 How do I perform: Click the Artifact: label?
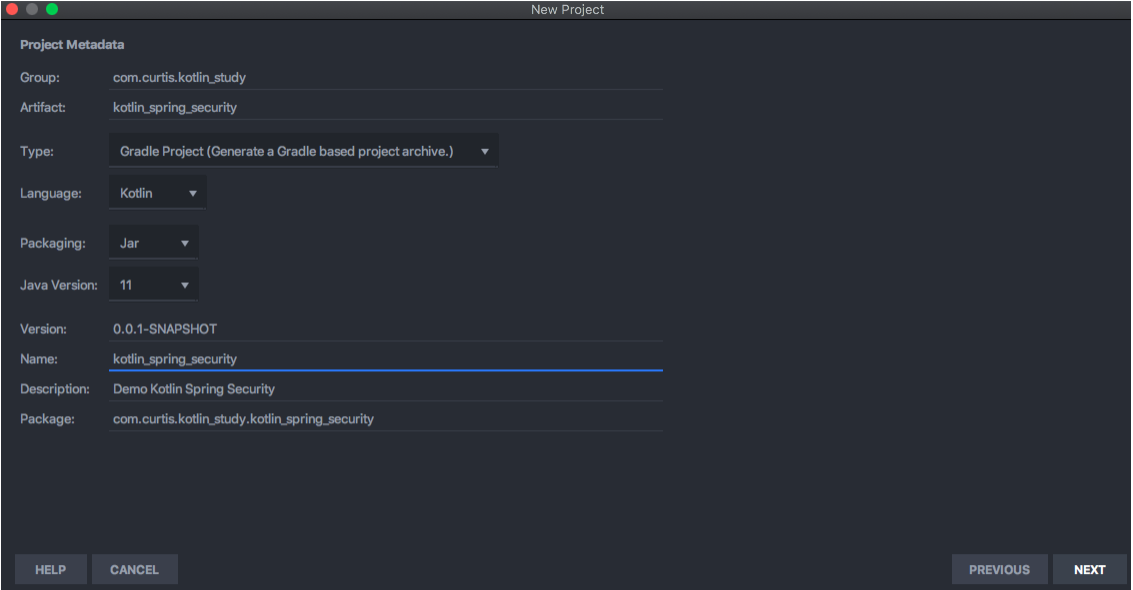coord(43,107)
